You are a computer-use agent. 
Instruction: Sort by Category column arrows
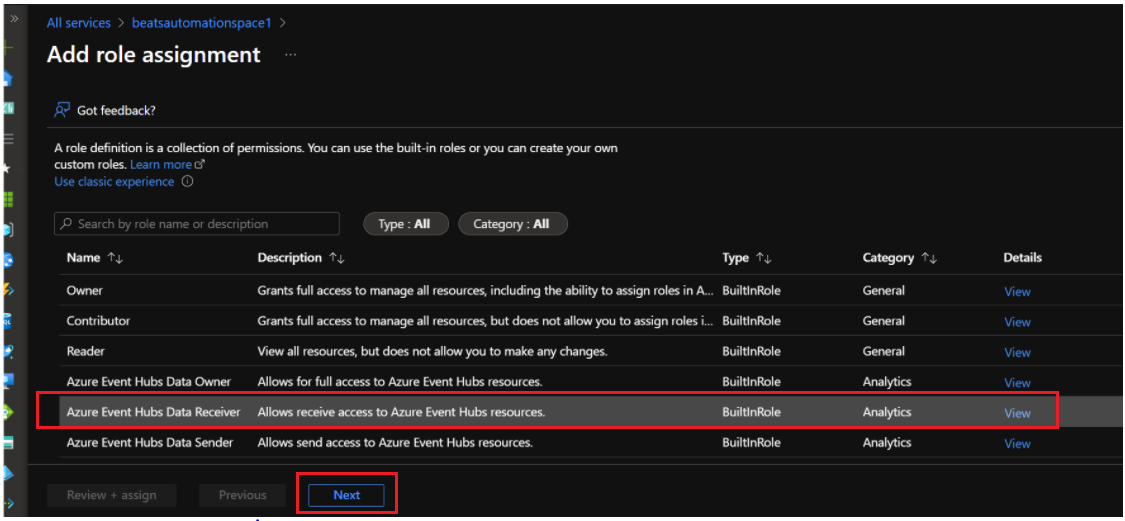(929, 258)
